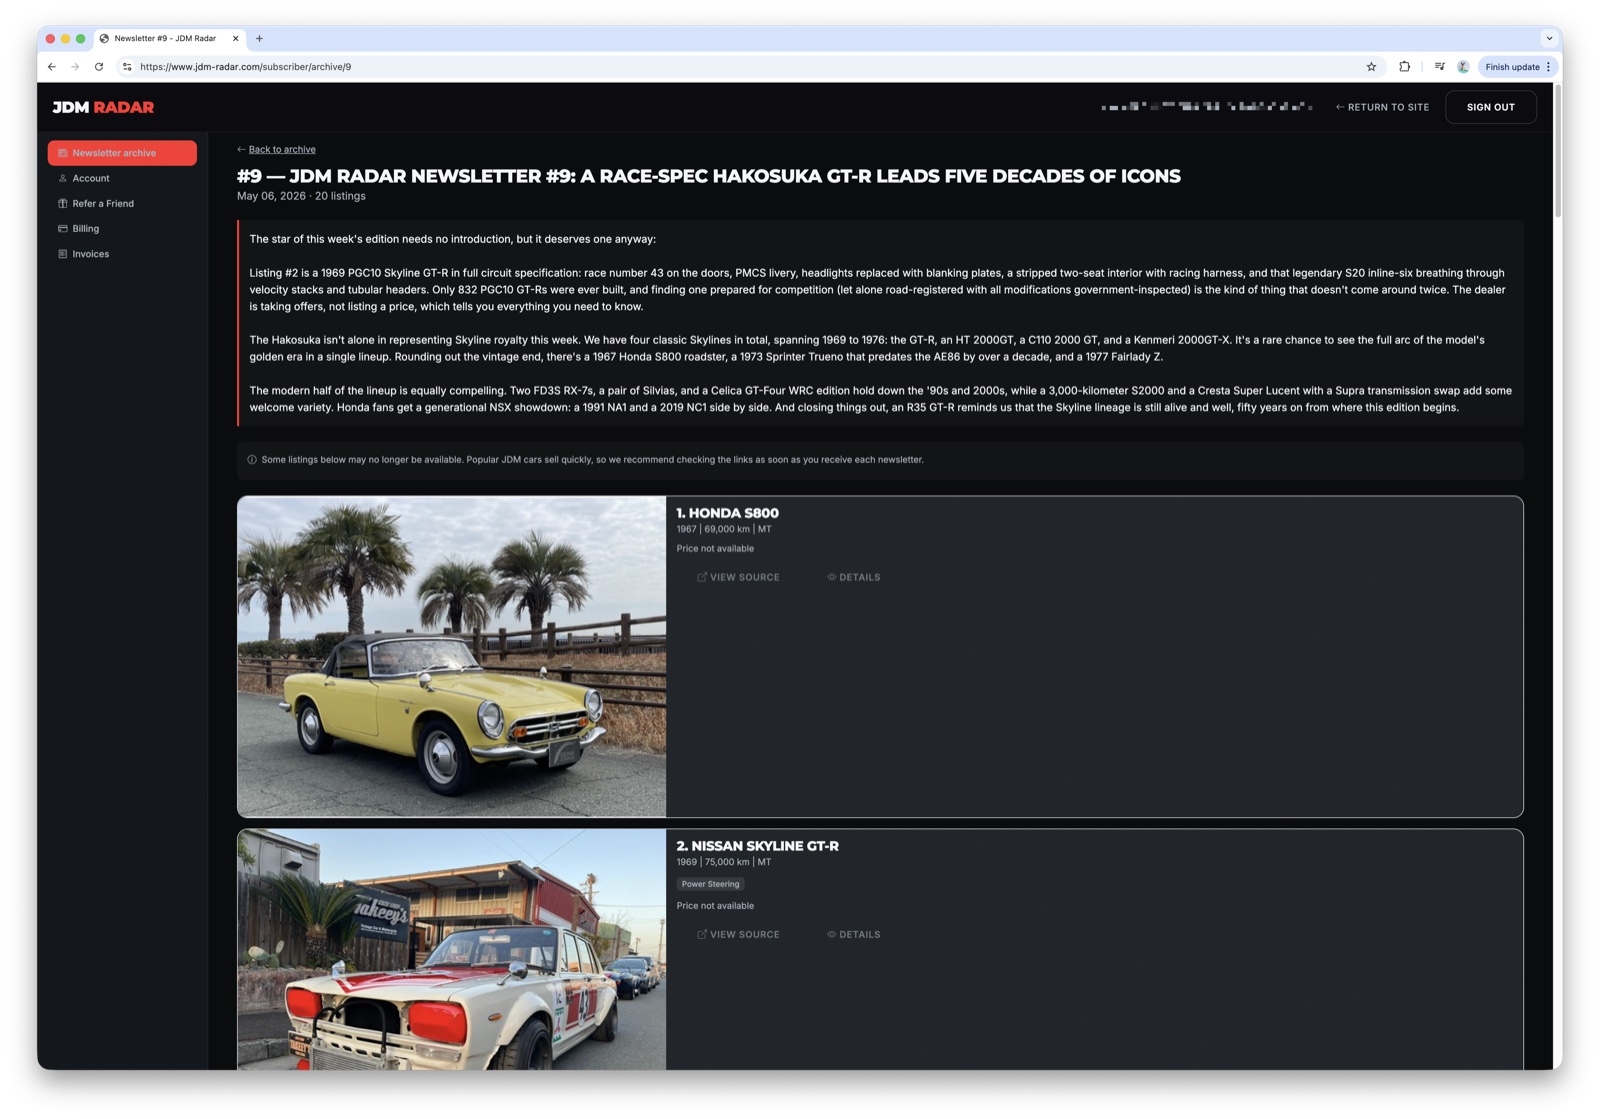Screen dimensions: 1600x1119
Task: Go back using the browser back arrow
Action: pyautogui.click(x=52, y=67)
